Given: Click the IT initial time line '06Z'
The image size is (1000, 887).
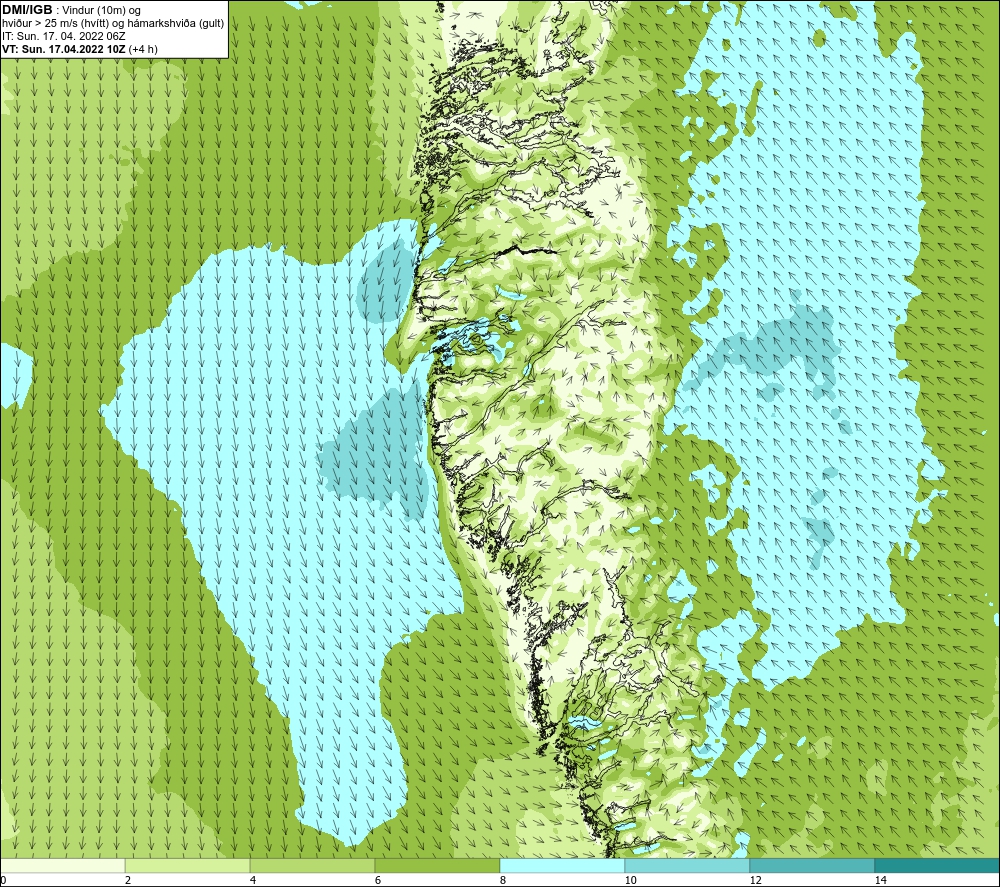Looking at the screenshot, I should [x=64, y=36].
